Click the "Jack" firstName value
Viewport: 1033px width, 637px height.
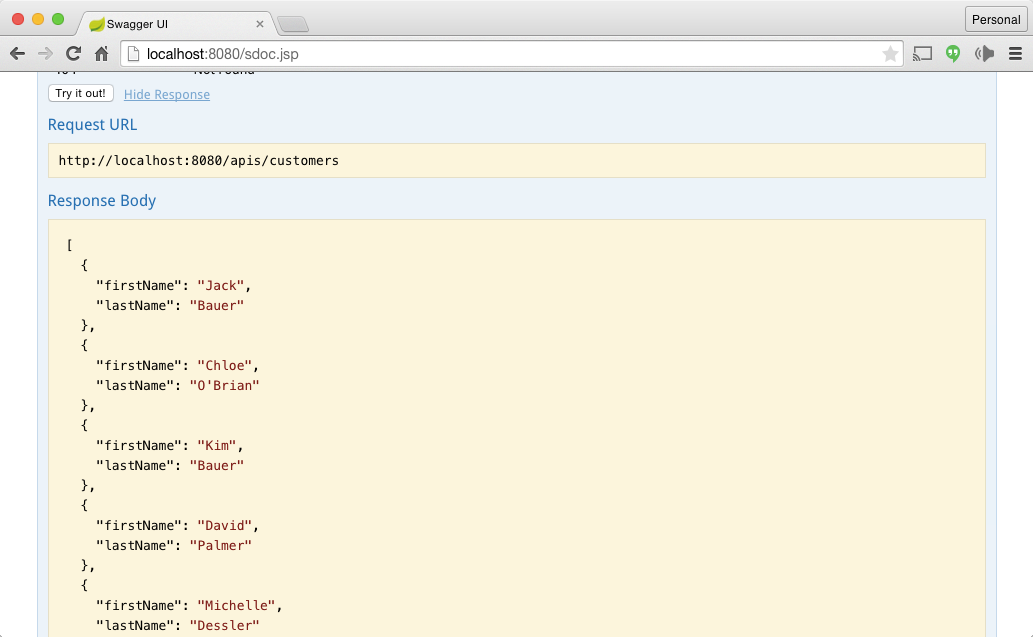(x=221, y=285)
